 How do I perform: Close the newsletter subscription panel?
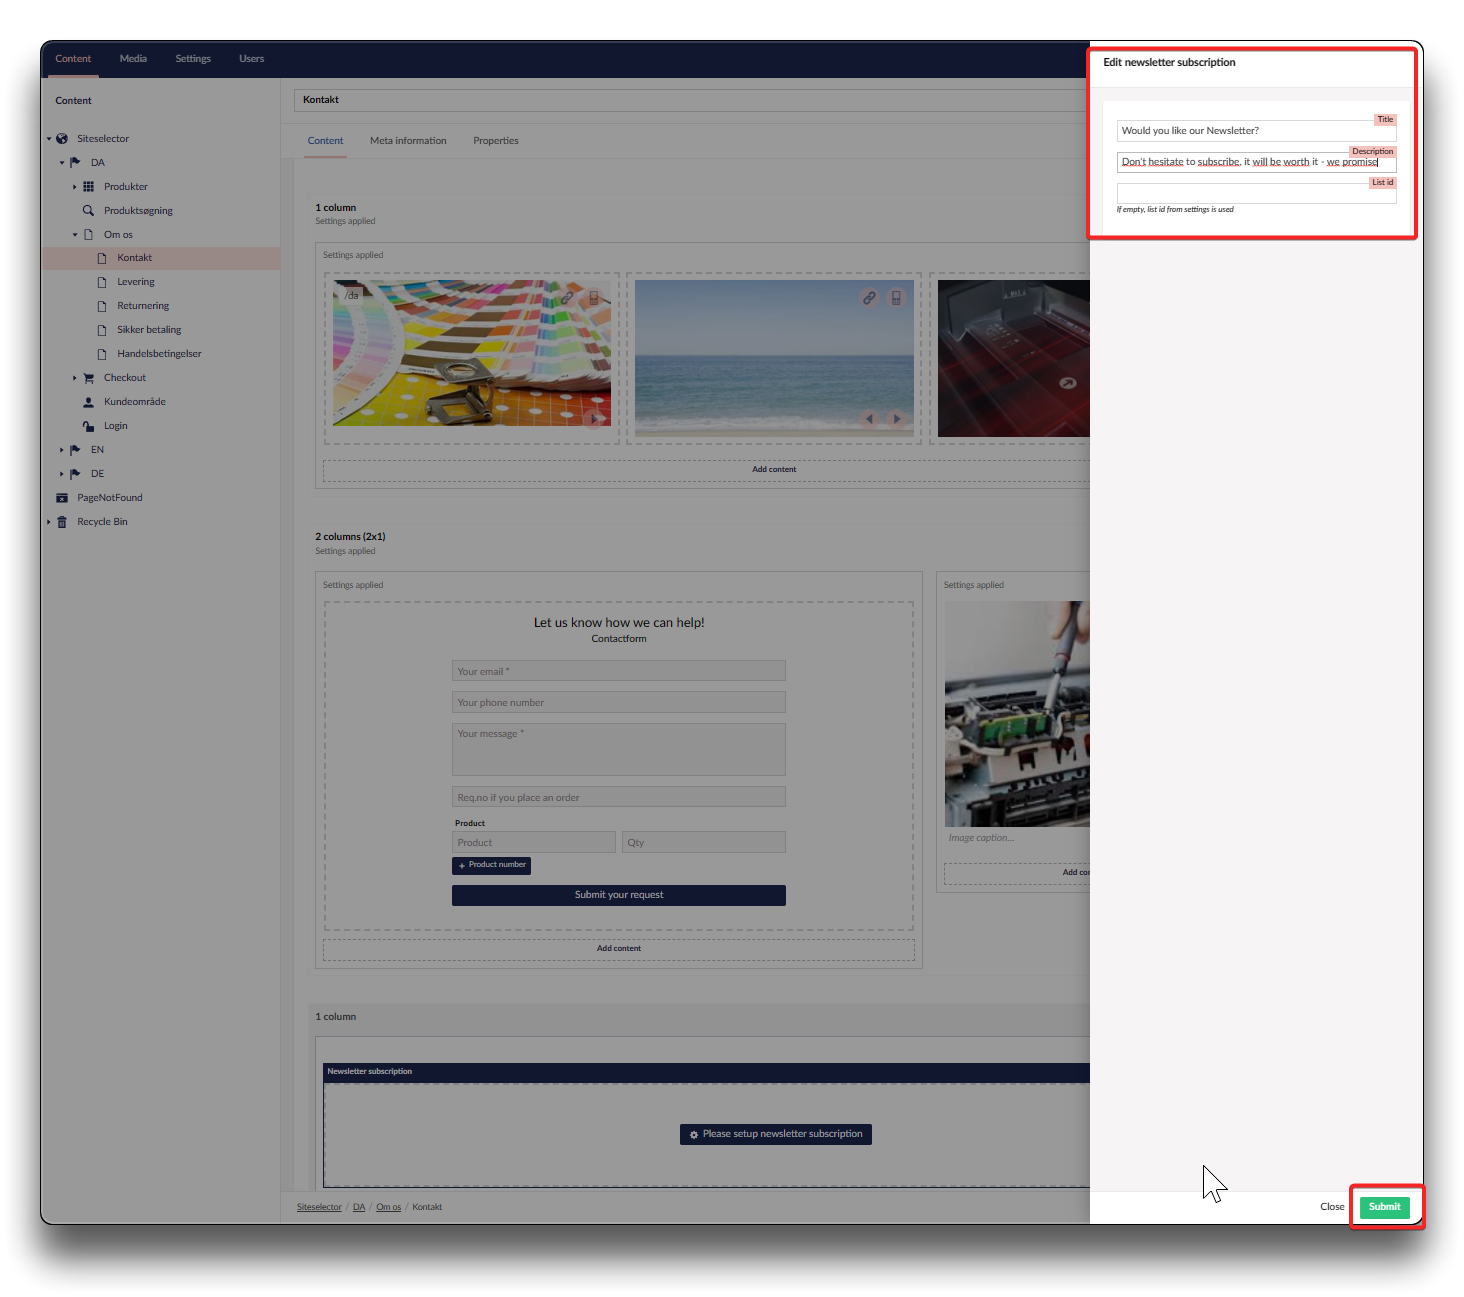(1331, 1207)
